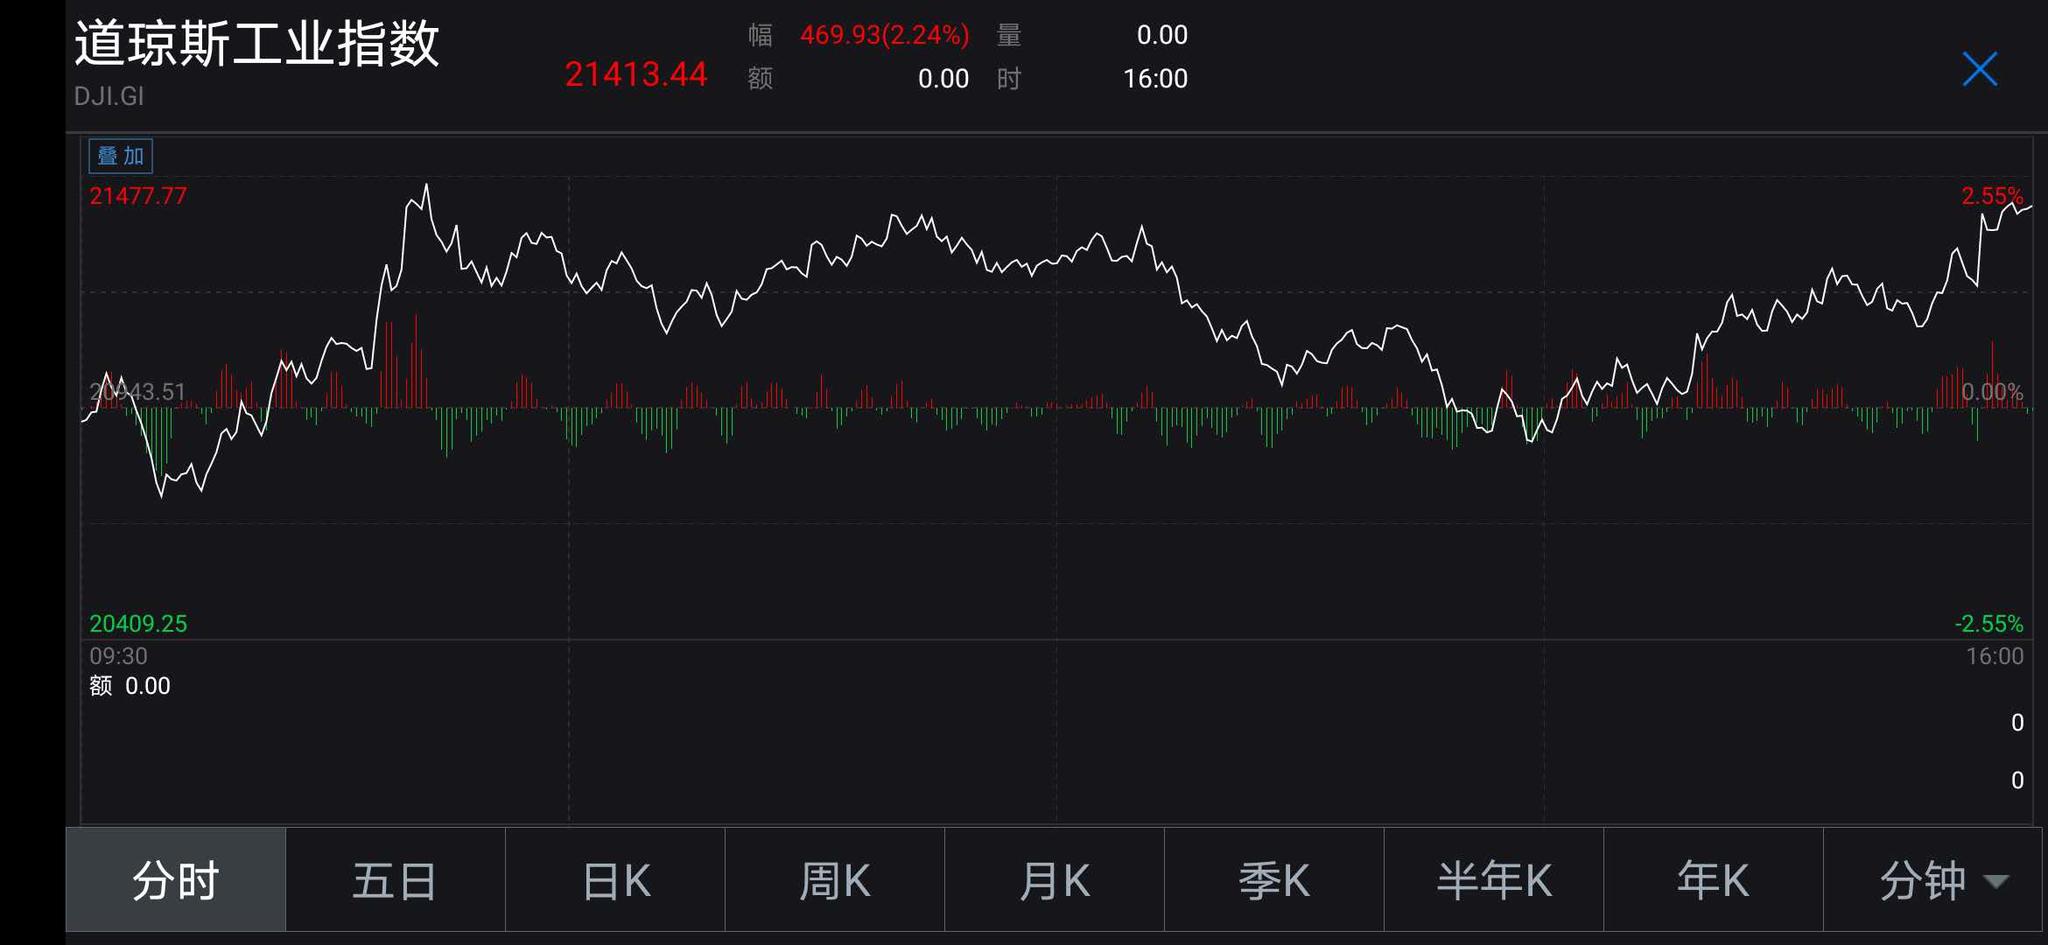Click the DJI.GI ticker symbol
The image size is (2048, 945).
pyautogui.click(x=108, y=96)
